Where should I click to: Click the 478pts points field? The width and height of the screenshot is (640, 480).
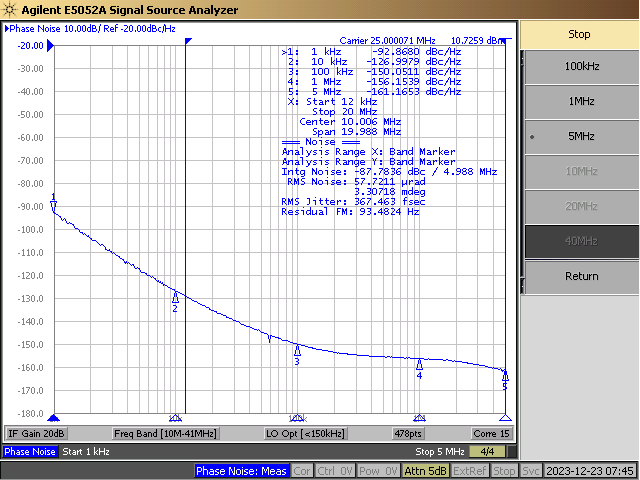408,434
